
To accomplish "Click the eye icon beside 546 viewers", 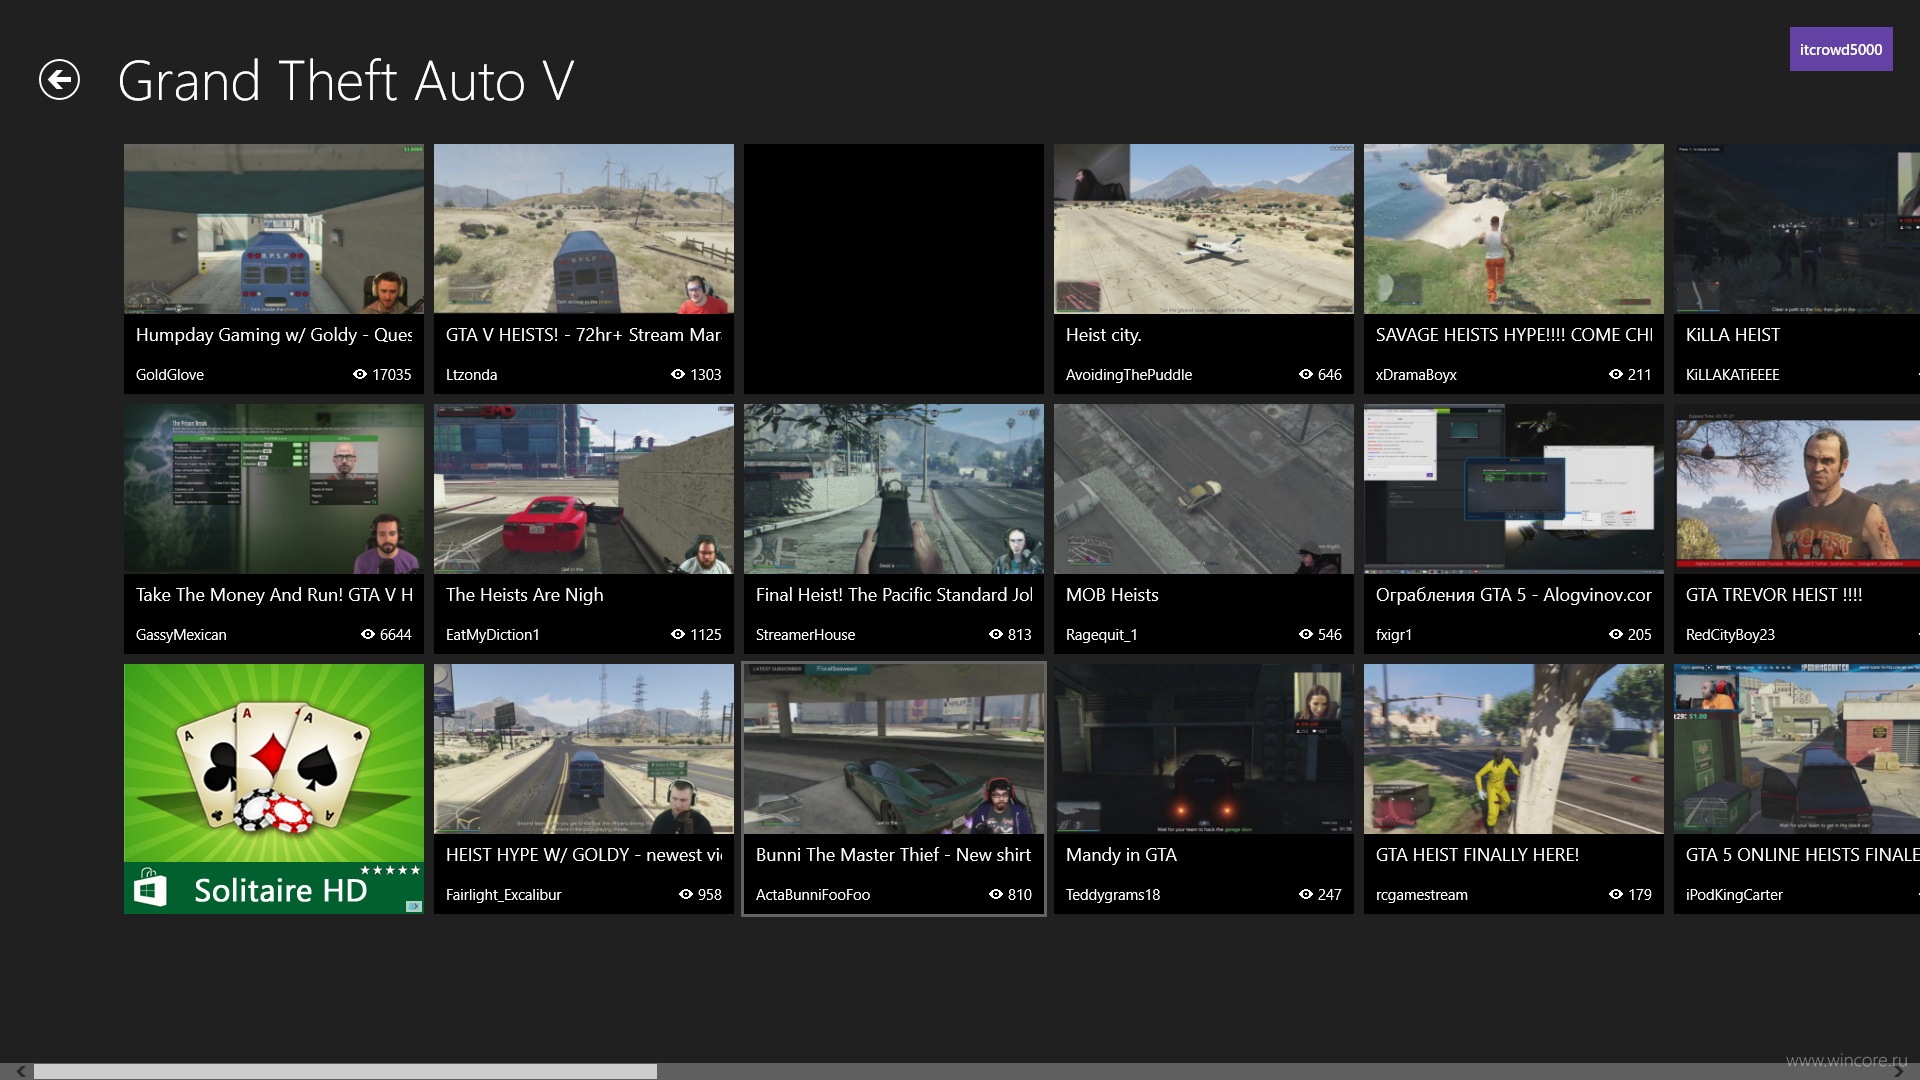I will click(1306, 634).
